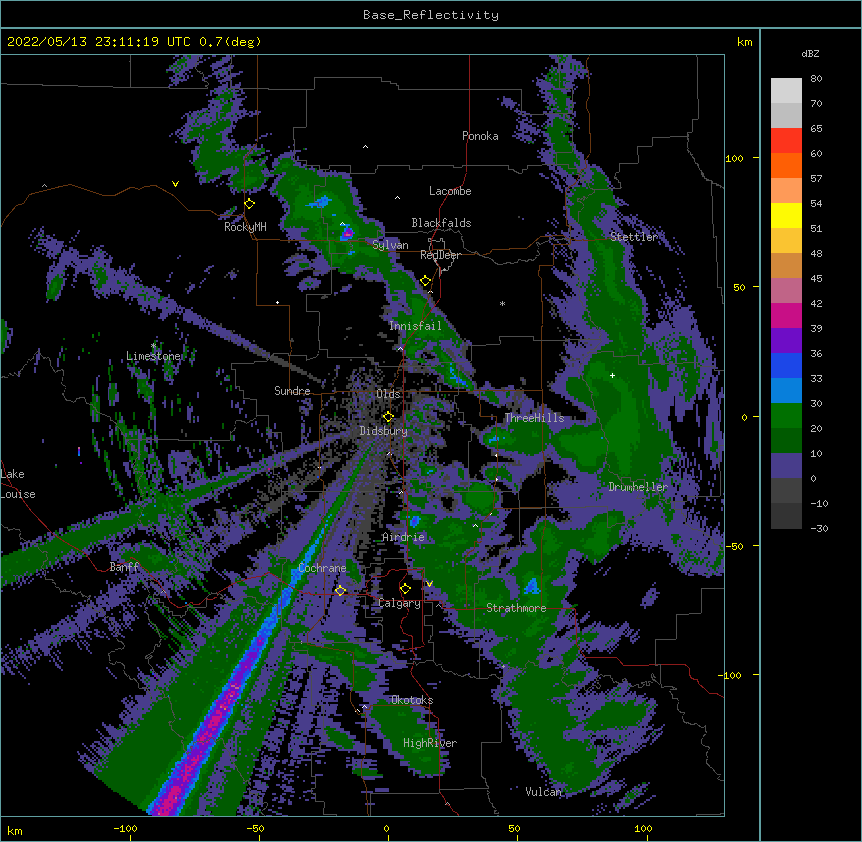Click the RedDeer city label
The height and width of the screenshot is (842, 862).
point(440,255)
